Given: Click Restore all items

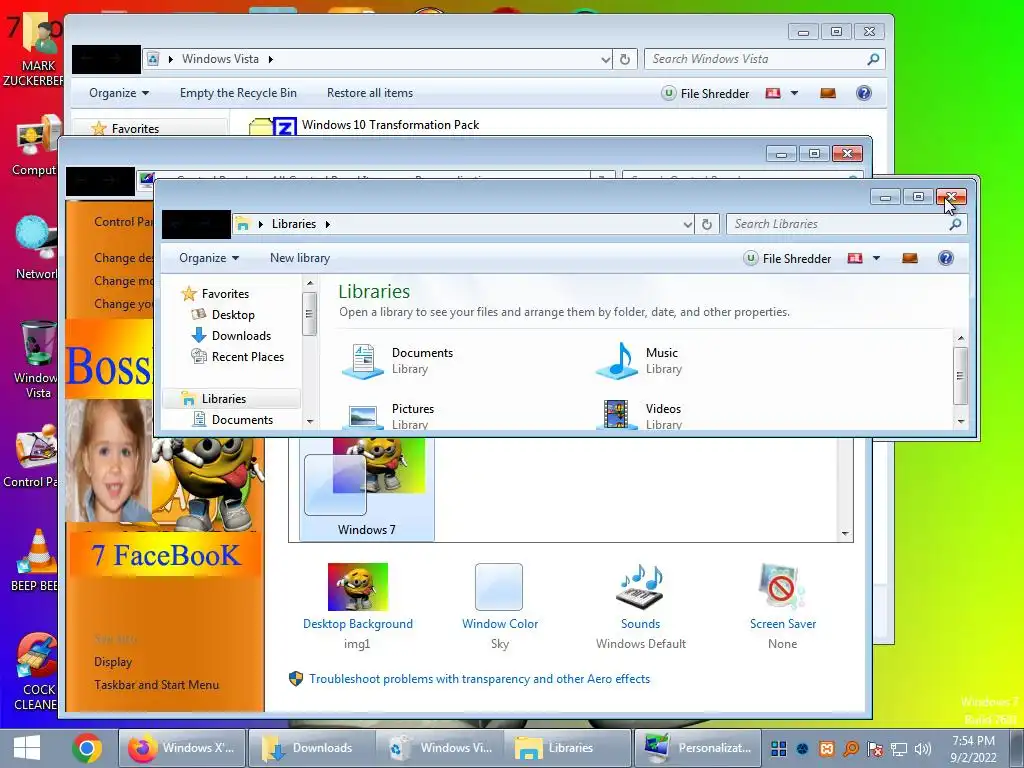Looking at the screenshot, I should click(370, 93).
